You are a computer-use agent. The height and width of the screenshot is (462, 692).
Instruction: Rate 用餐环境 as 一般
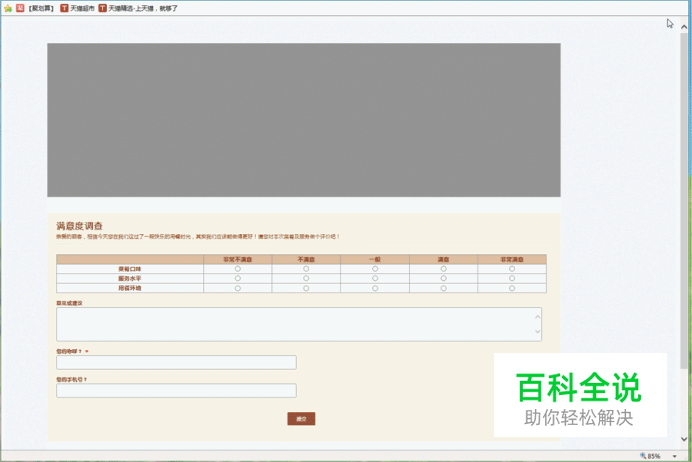[x=375, y=288]
